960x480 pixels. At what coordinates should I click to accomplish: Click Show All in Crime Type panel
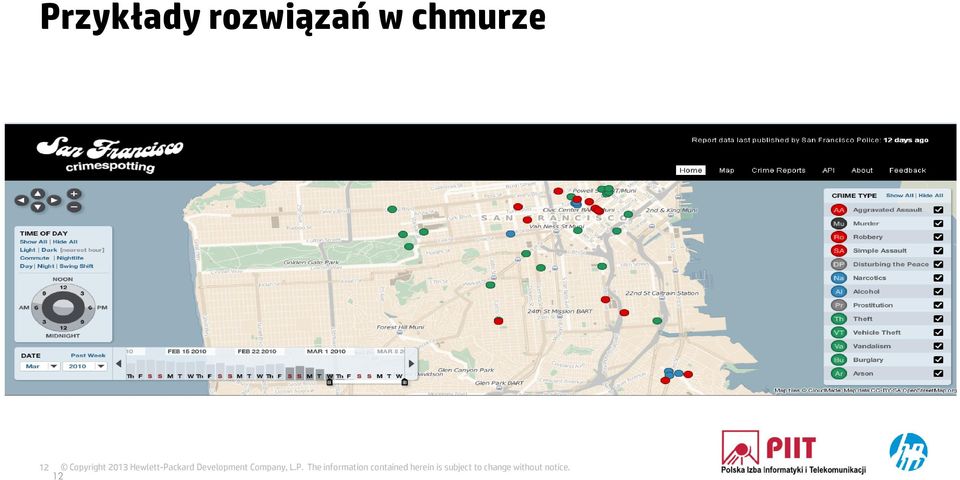tap(899, 195)
